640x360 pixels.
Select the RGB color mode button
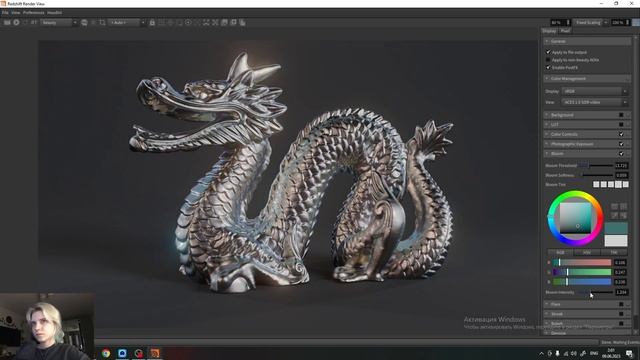pos(560,253)
